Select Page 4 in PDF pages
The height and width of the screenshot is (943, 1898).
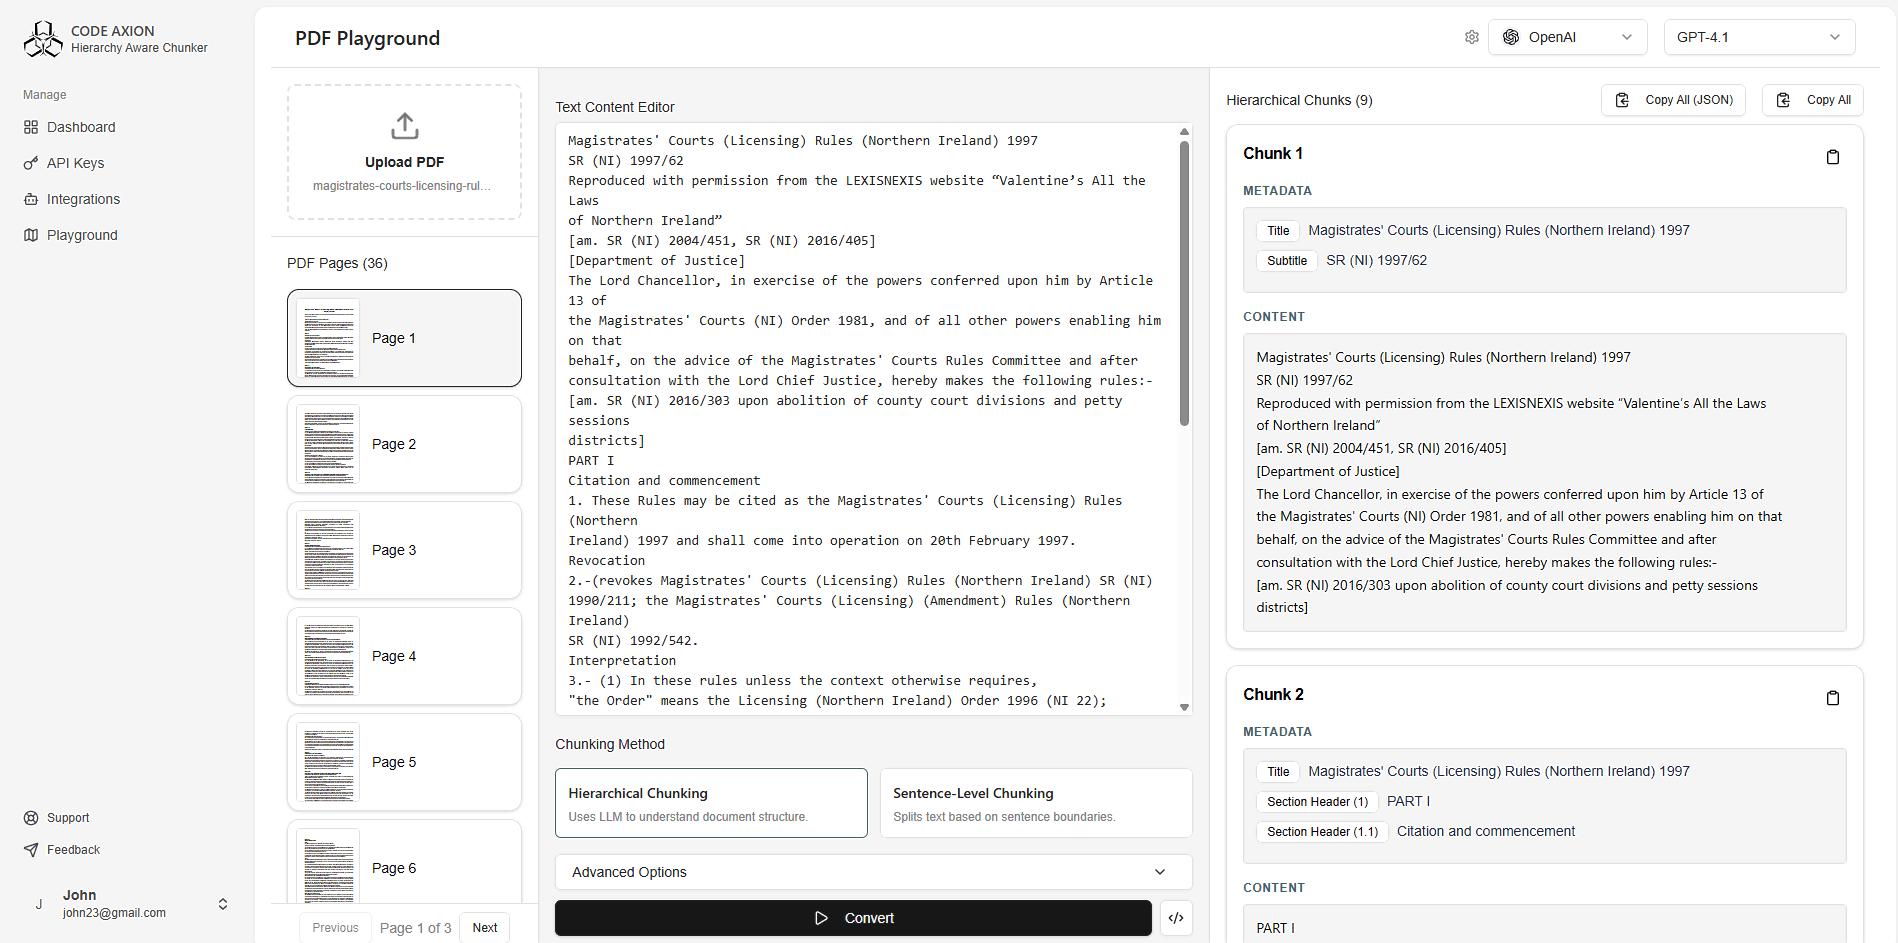coord(404,656)
